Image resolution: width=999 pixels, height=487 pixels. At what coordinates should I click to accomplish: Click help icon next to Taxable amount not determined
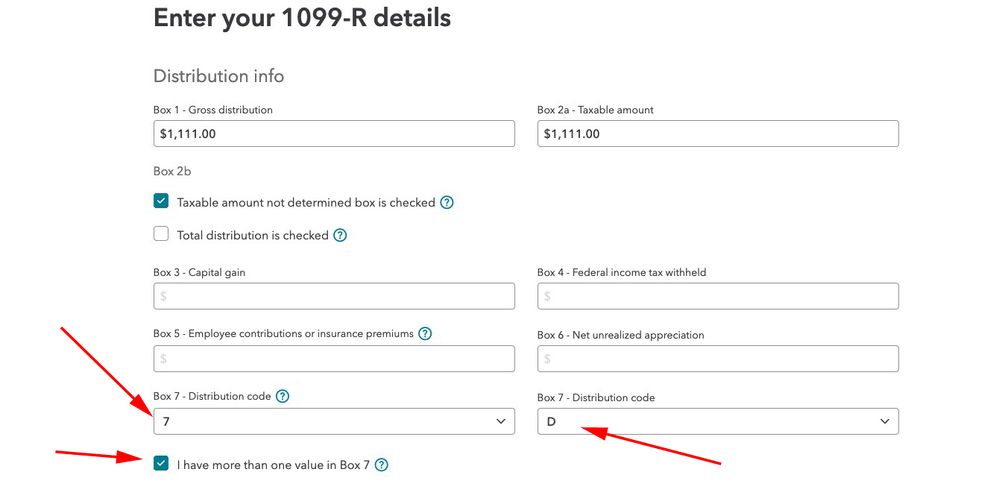[447, 202]
